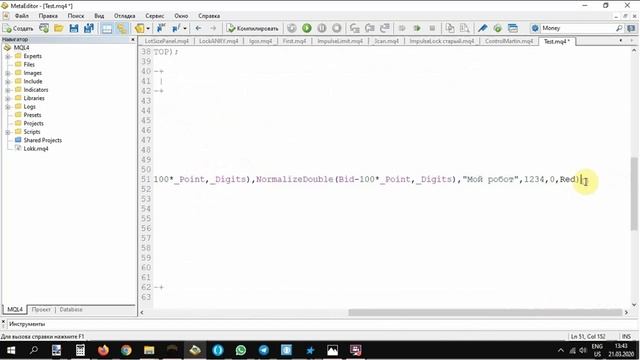Switch to the Scan.mq4 tab
The height and width of the screenshot is (360, 640).
[386, 41]
